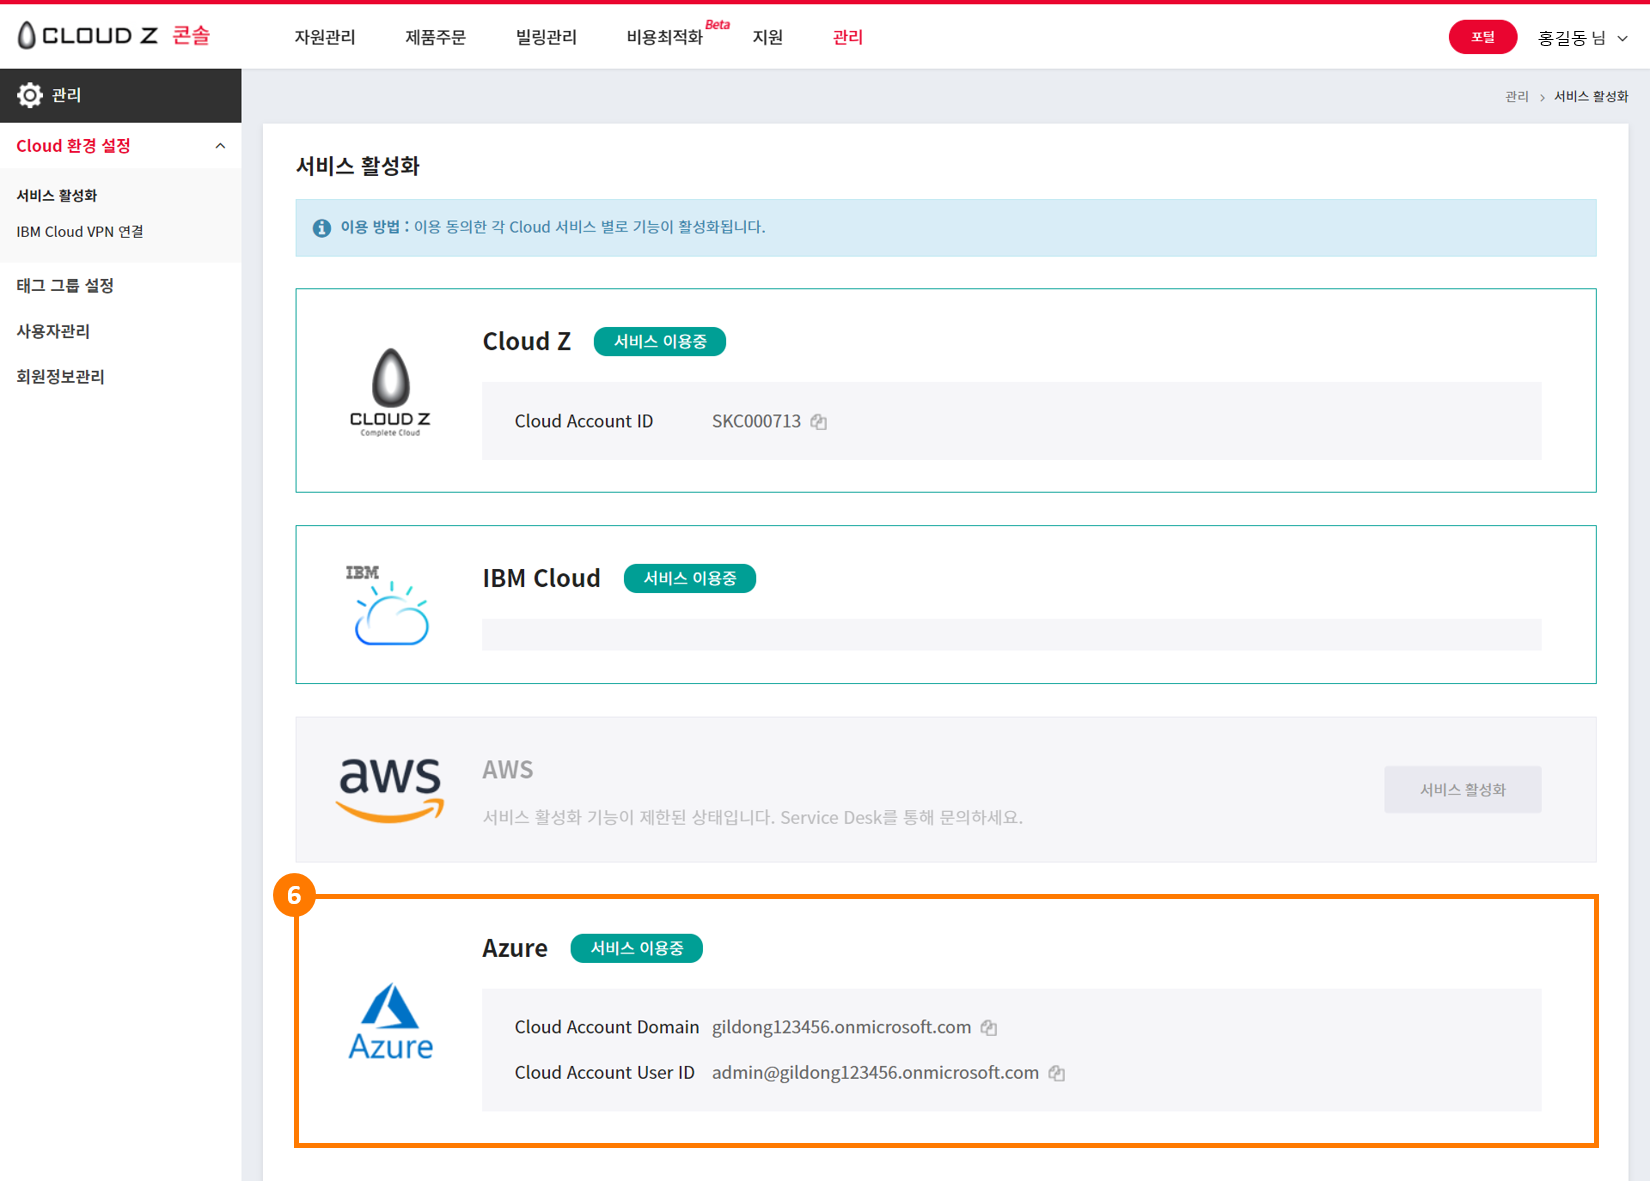
Task: Click the Azure logo image
Action: click(390, 1021)
